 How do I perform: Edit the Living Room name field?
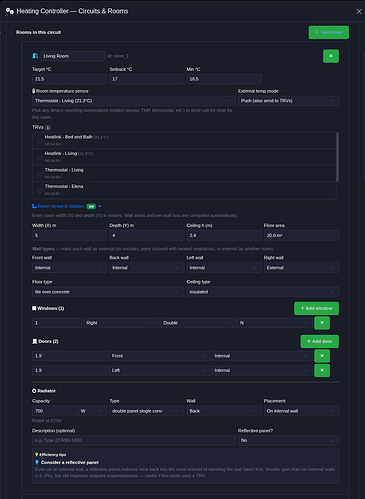(x=73, y=56)
